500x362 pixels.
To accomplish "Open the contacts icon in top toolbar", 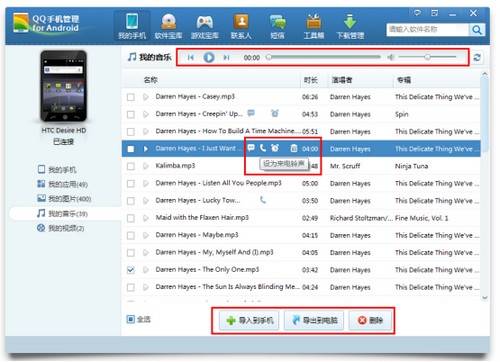I will click(x=241, y=26).
